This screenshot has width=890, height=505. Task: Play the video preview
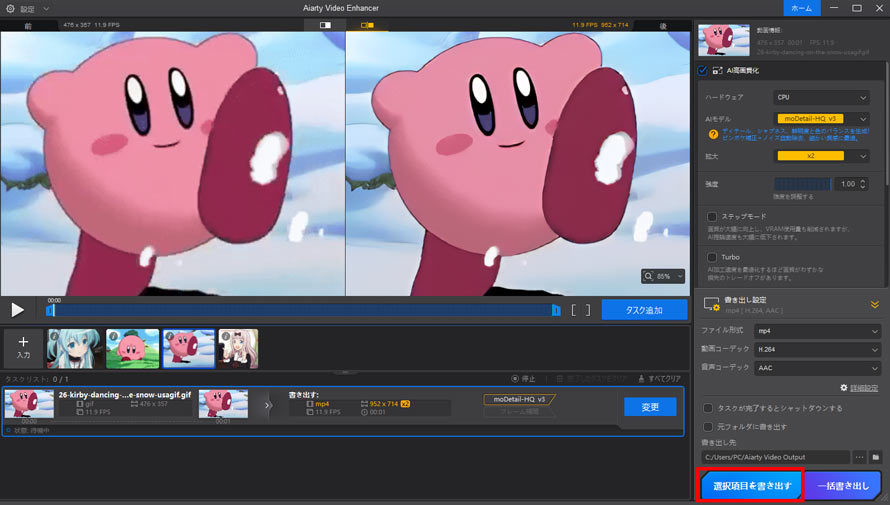(18, 310)
